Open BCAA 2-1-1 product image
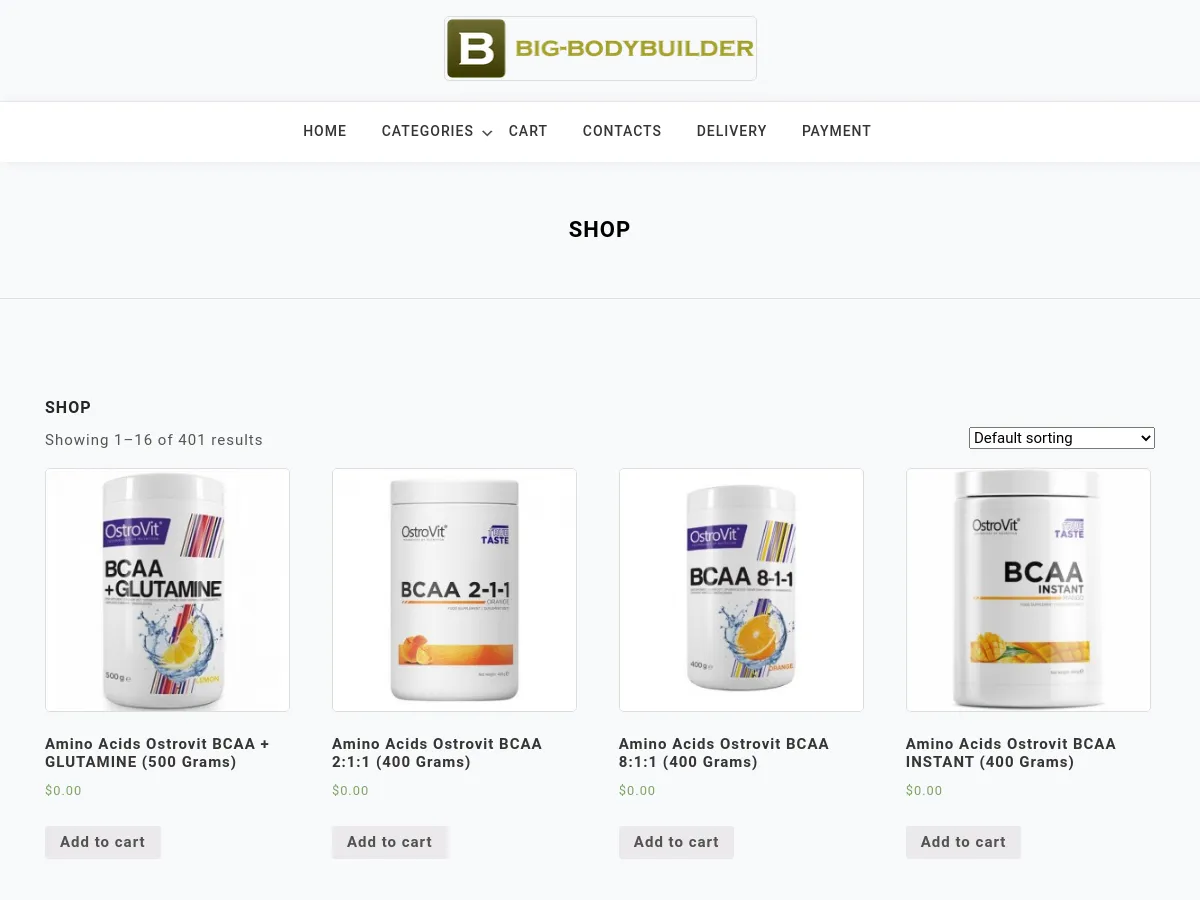The image size is (1200, 900). (454, 590)
